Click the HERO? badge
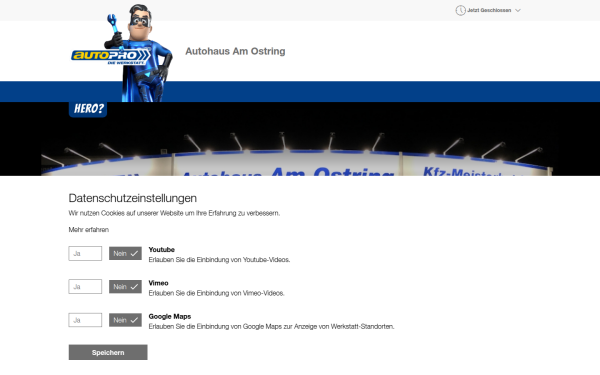This screenshot has height=375, width=600. click(88, 109)
